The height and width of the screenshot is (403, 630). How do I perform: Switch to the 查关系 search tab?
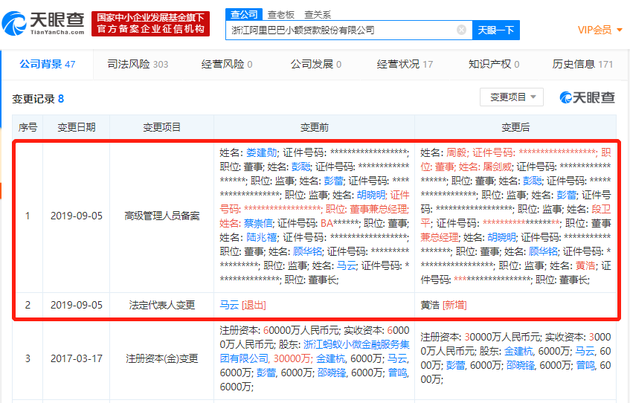(317, 15)
